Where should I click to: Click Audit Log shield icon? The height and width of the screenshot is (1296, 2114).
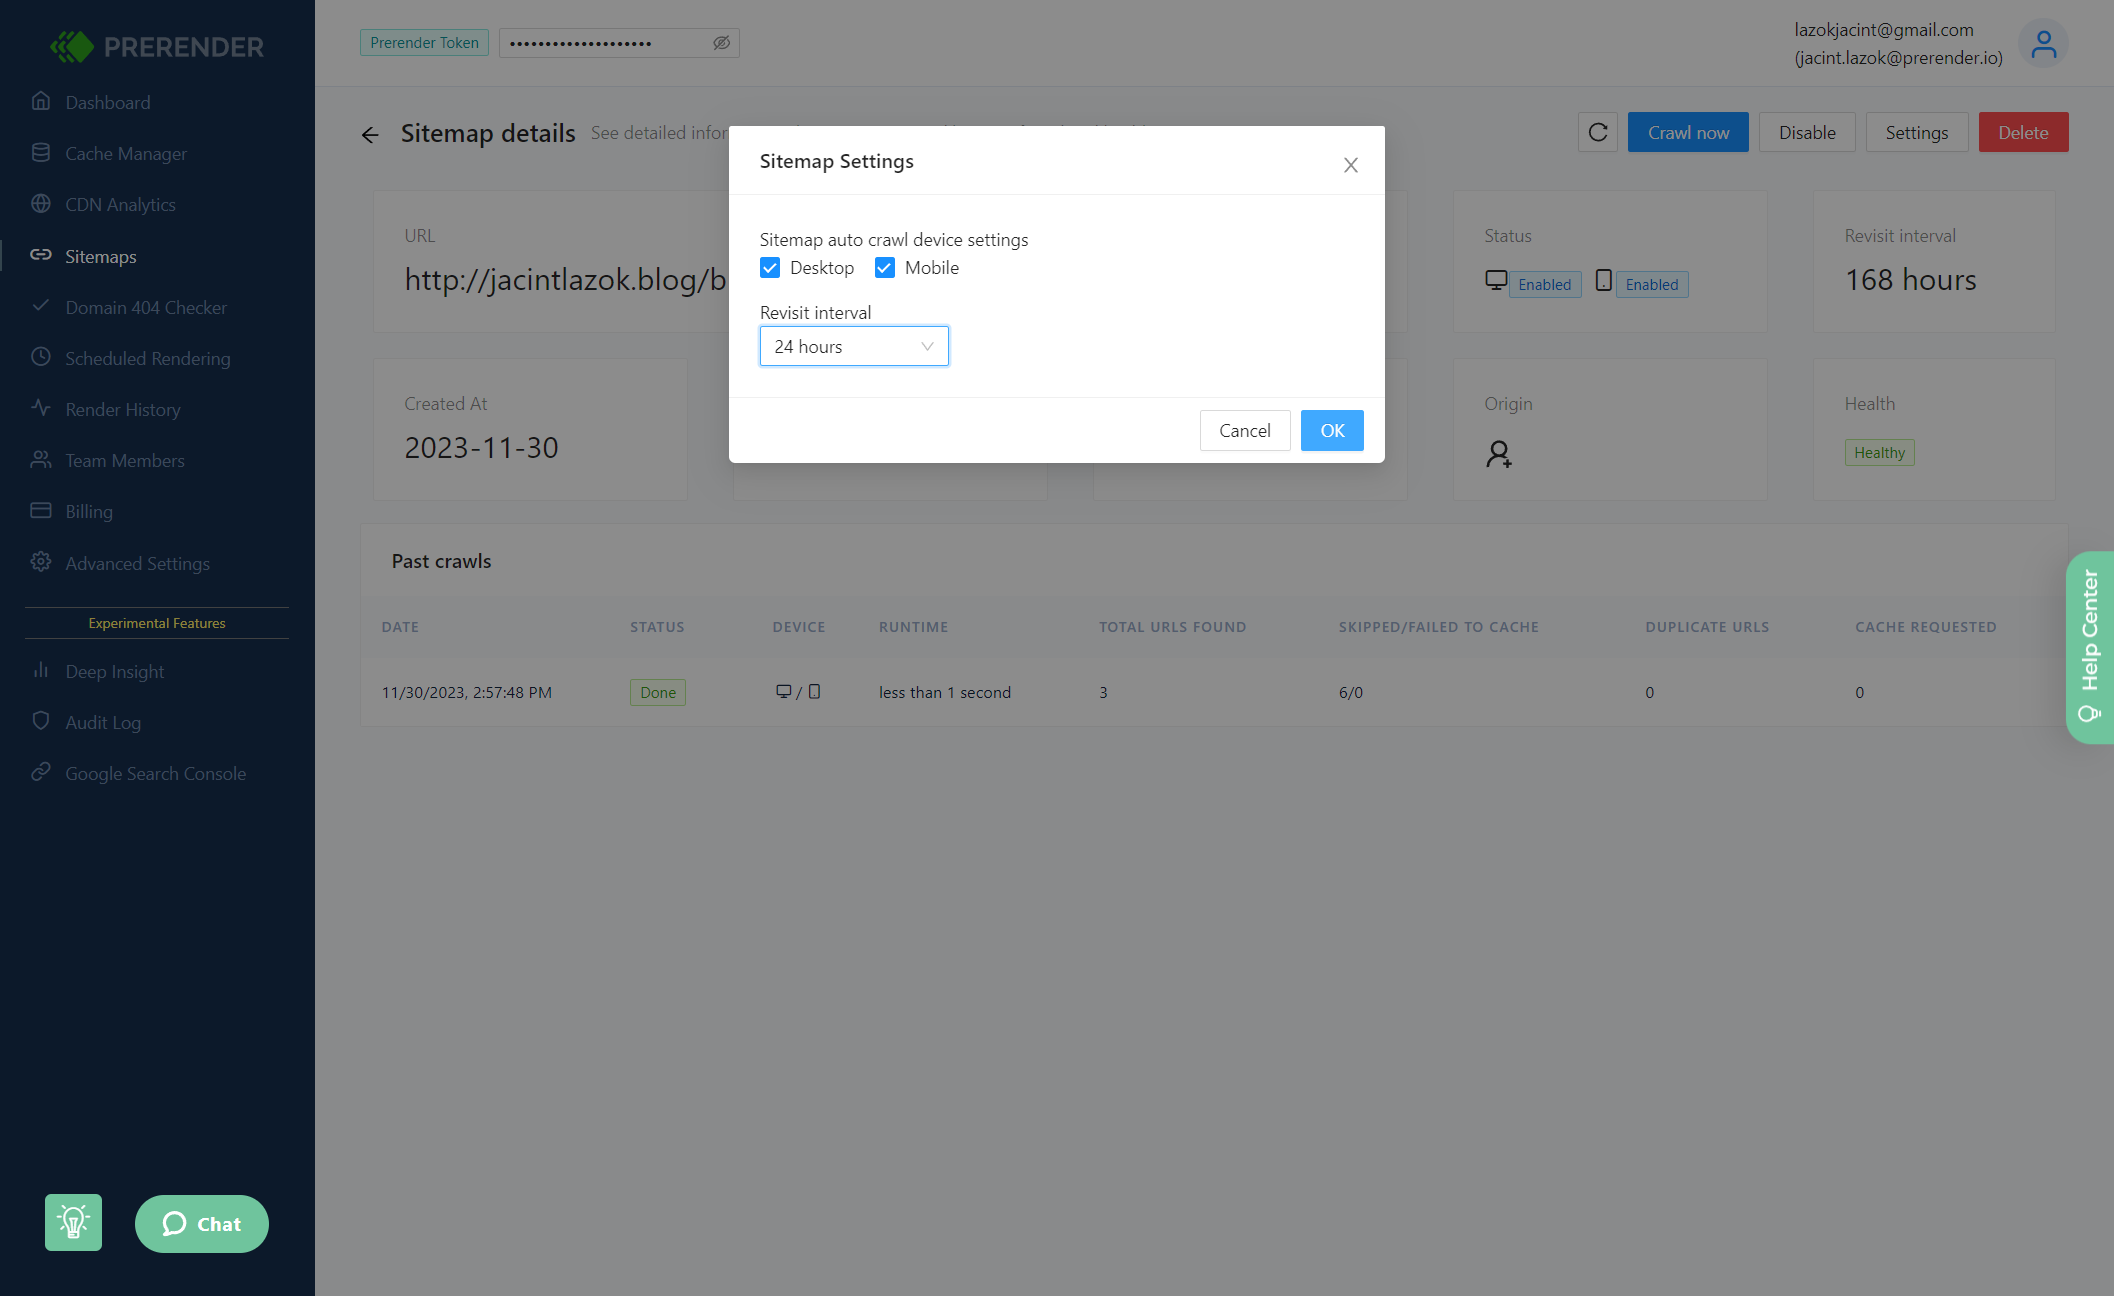pyautogui.click(x=41, y=721)
